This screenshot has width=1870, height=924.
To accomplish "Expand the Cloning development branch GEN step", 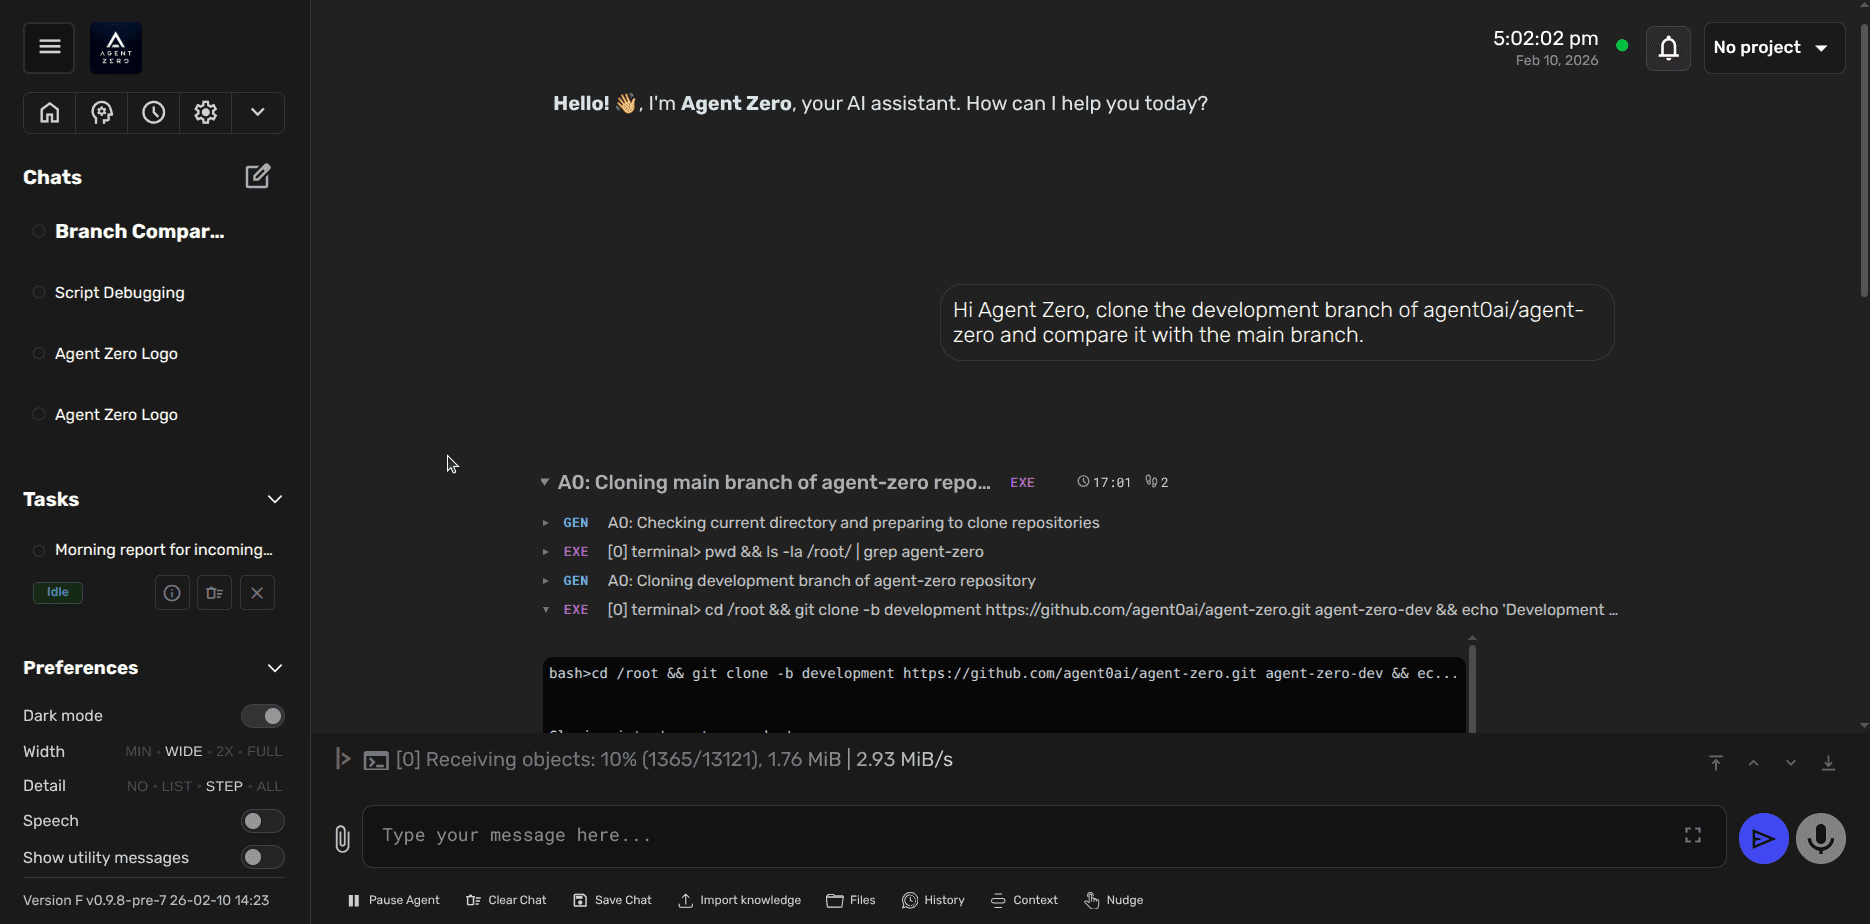I will tap(545, 581).
